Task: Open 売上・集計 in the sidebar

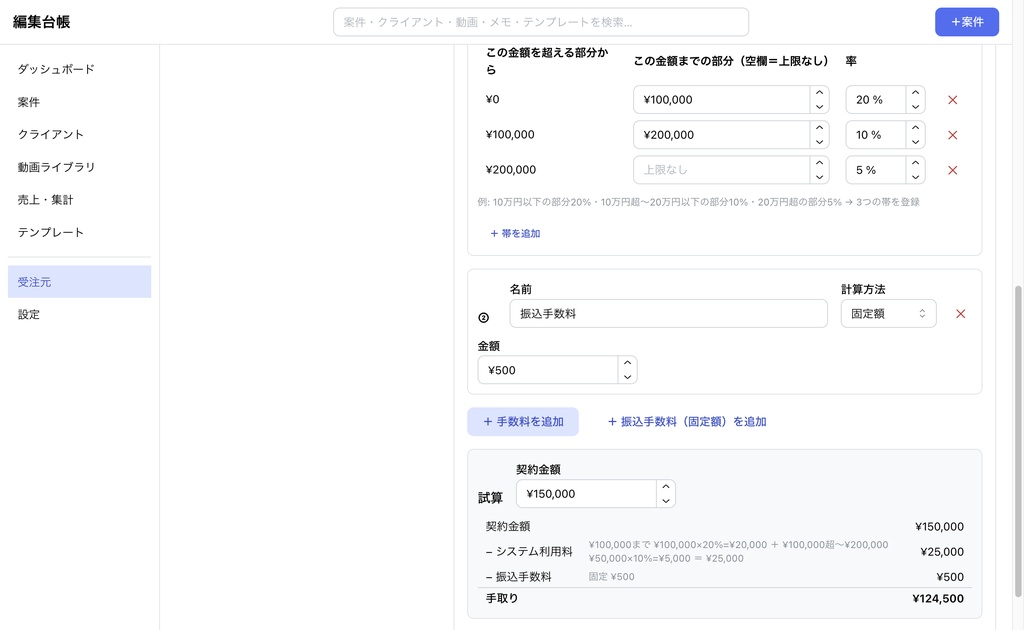Action: (80, 200)
